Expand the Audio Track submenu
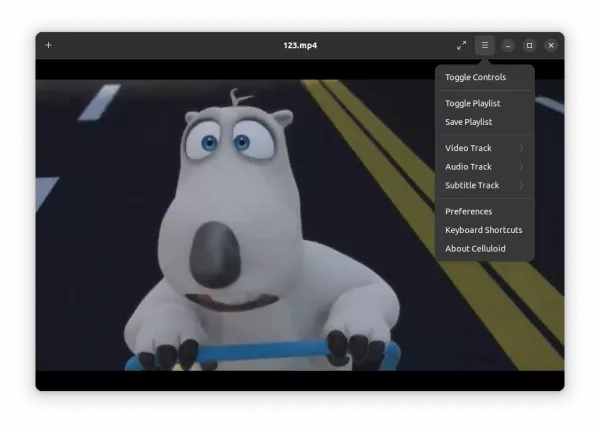600x430 pixels. click(x=485, y=167)
